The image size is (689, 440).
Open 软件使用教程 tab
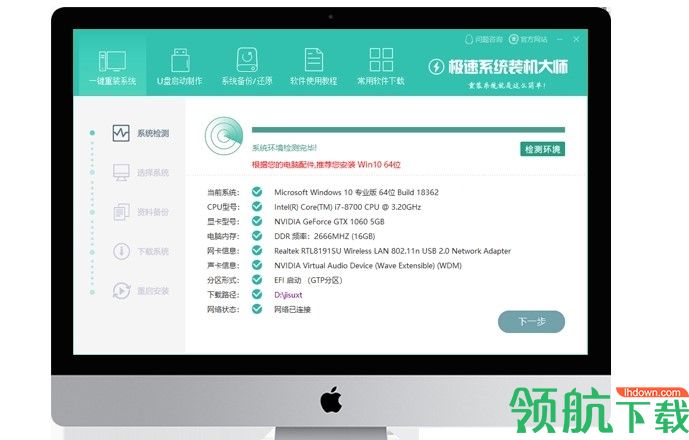coord(314,67)
